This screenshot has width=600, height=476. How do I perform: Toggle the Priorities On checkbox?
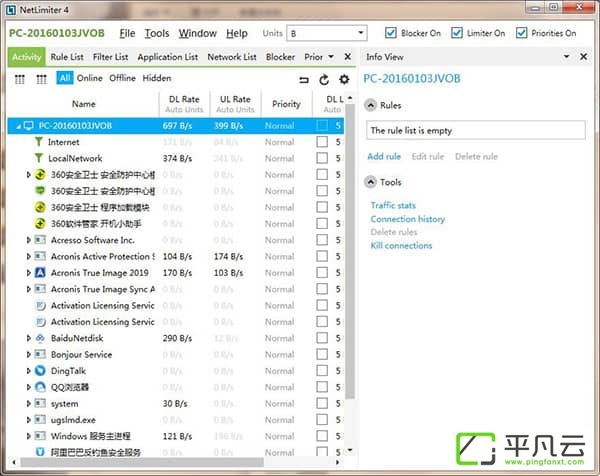[x=521, y=33]
